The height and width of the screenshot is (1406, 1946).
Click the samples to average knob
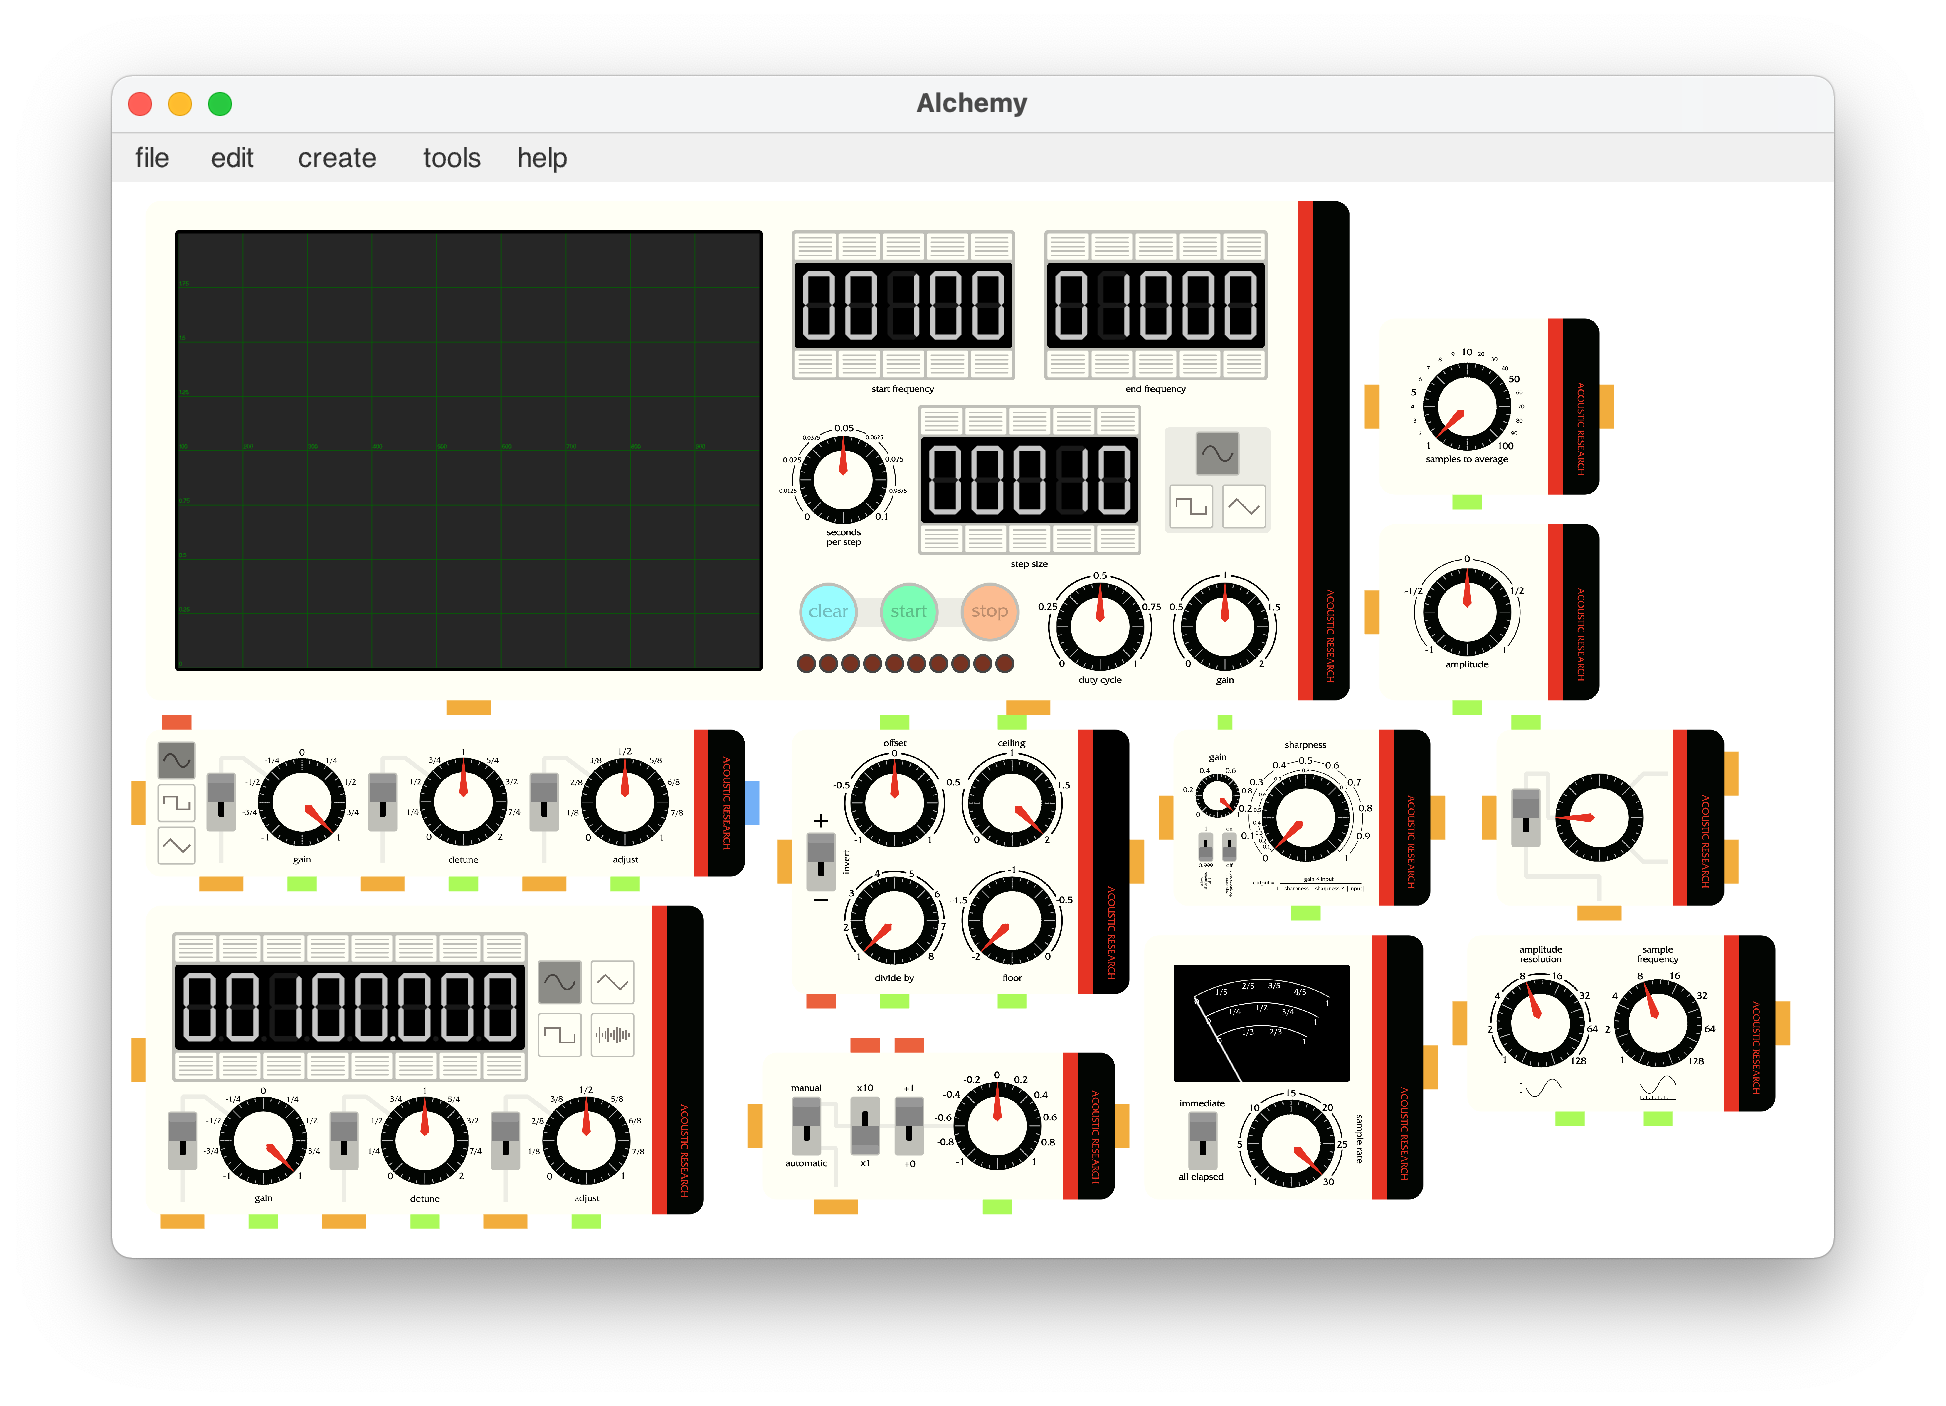pyautogui.click(x=1466, y=406)
